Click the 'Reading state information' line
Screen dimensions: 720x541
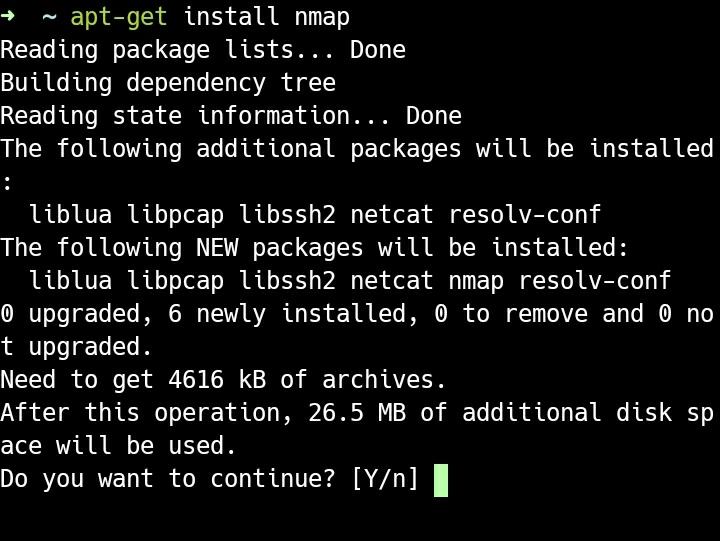pos(231,116)
